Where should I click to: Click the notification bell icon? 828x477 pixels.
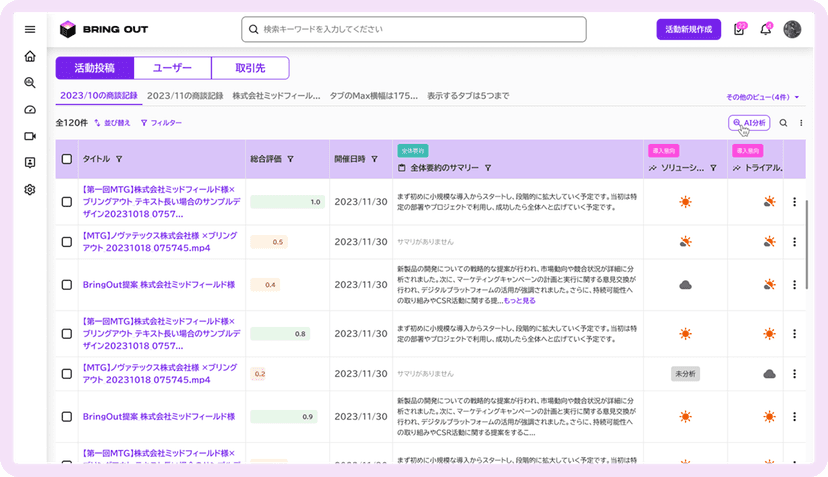(x=765, y=30)
